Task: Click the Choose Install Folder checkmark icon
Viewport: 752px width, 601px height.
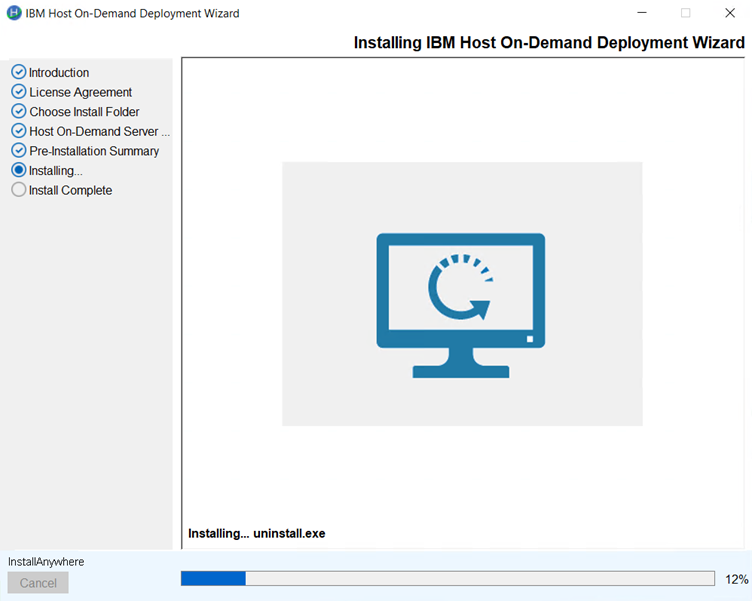Action: coord(18,111)
